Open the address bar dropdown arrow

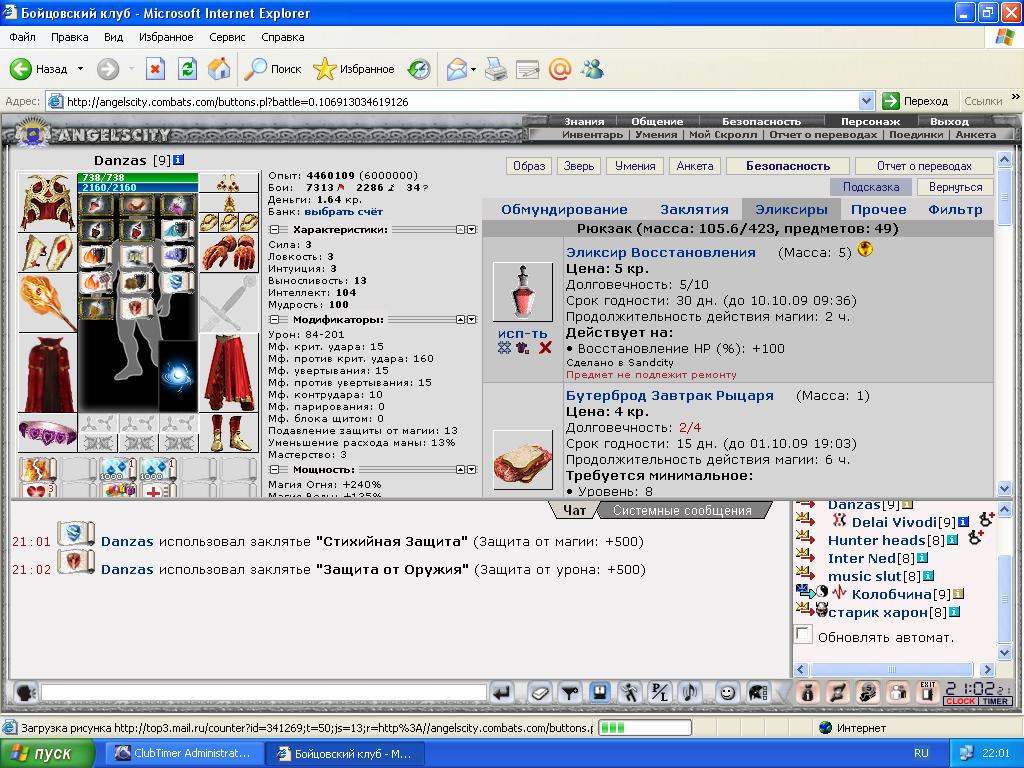click(867, 101)
